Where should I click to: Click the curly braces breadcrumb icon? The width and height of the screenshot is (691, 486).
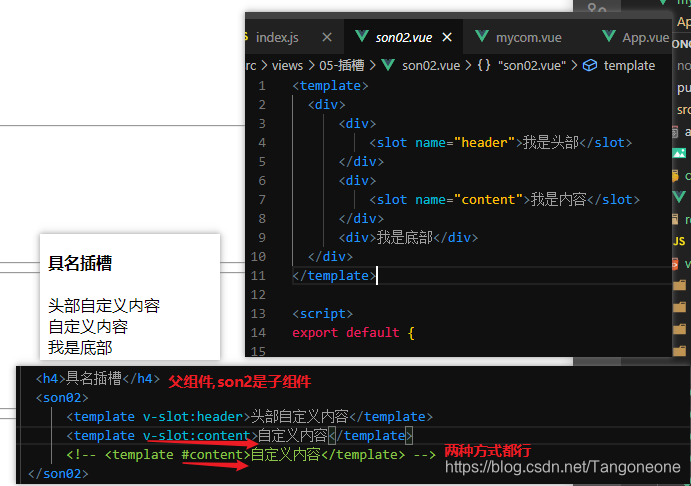pyautogui.click(x=483, y=66)
